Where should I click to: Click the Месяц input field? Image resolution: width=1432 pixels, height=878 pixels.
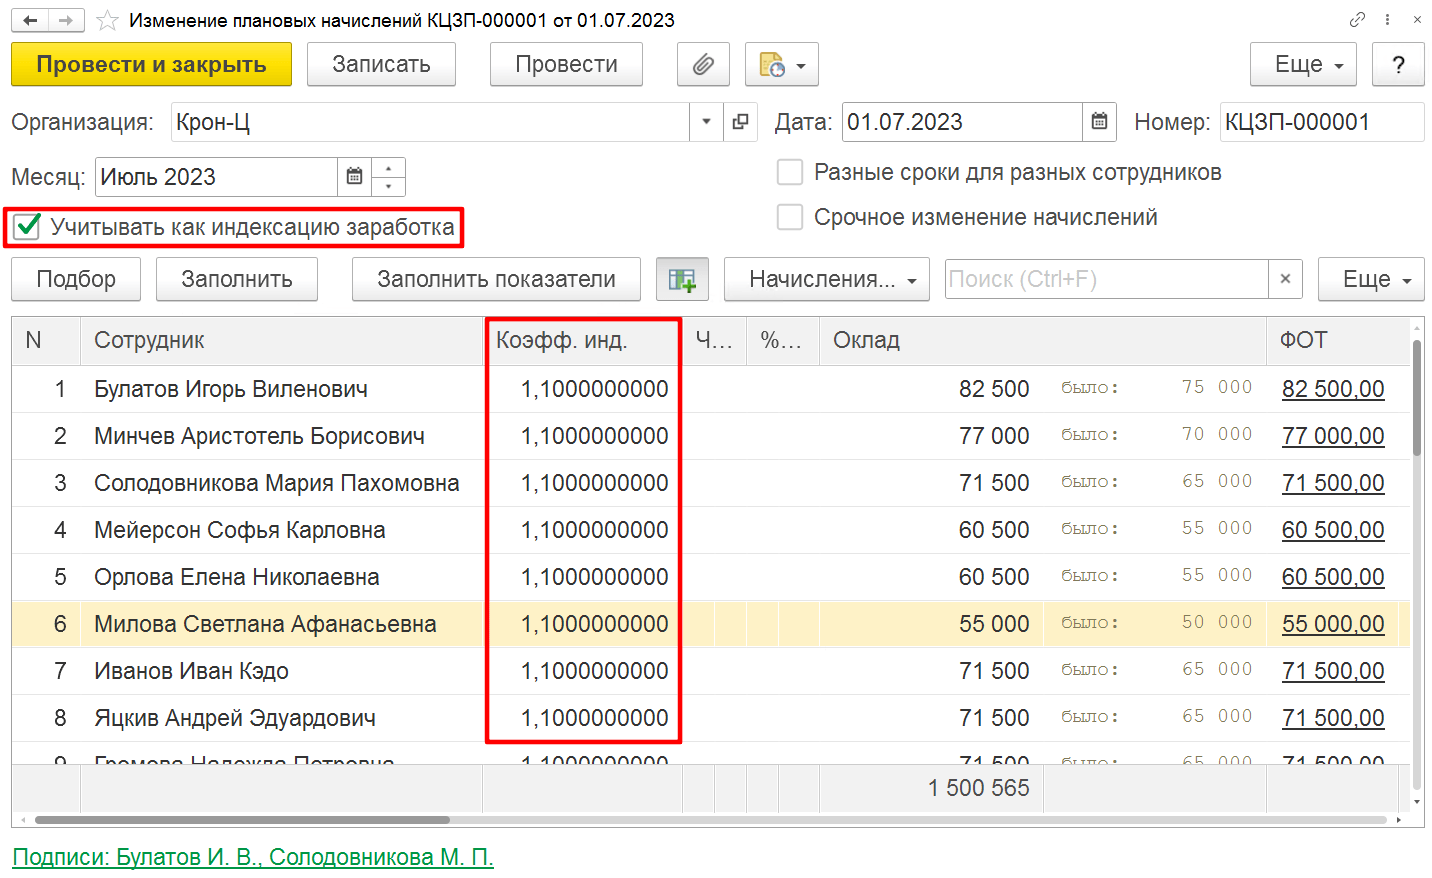(x=216, y=177)
